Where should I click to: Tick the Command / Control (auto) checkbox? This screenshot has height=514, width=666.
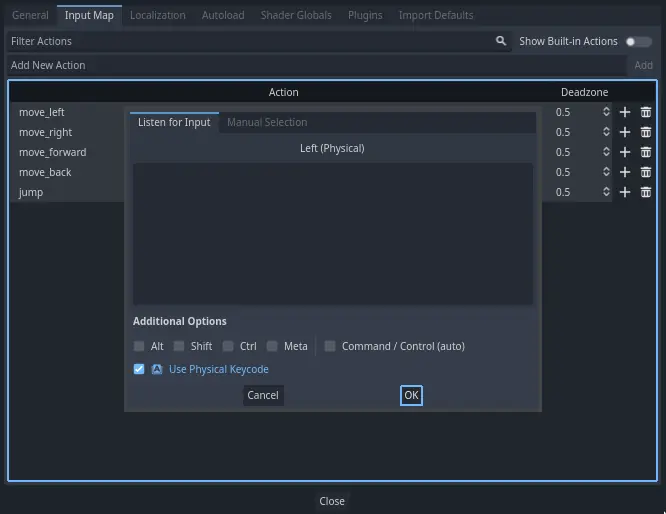click(330, 346)
